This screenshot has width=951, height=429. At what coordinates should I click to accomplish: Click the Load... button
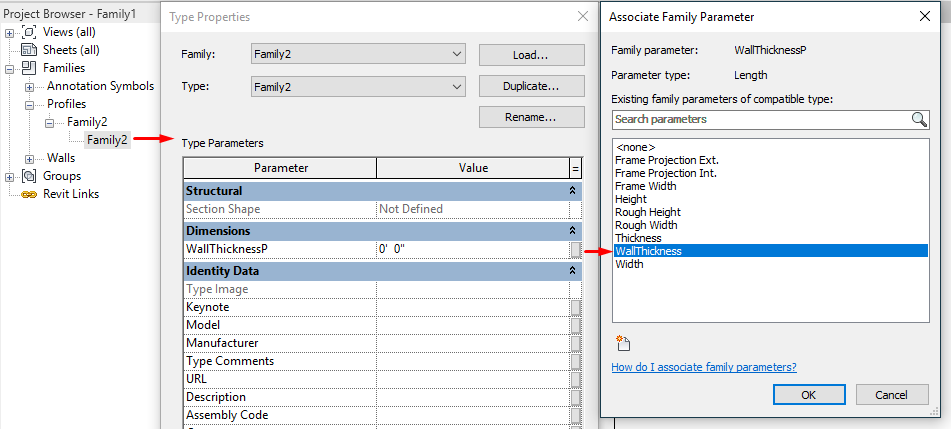[x=531, y=55]
